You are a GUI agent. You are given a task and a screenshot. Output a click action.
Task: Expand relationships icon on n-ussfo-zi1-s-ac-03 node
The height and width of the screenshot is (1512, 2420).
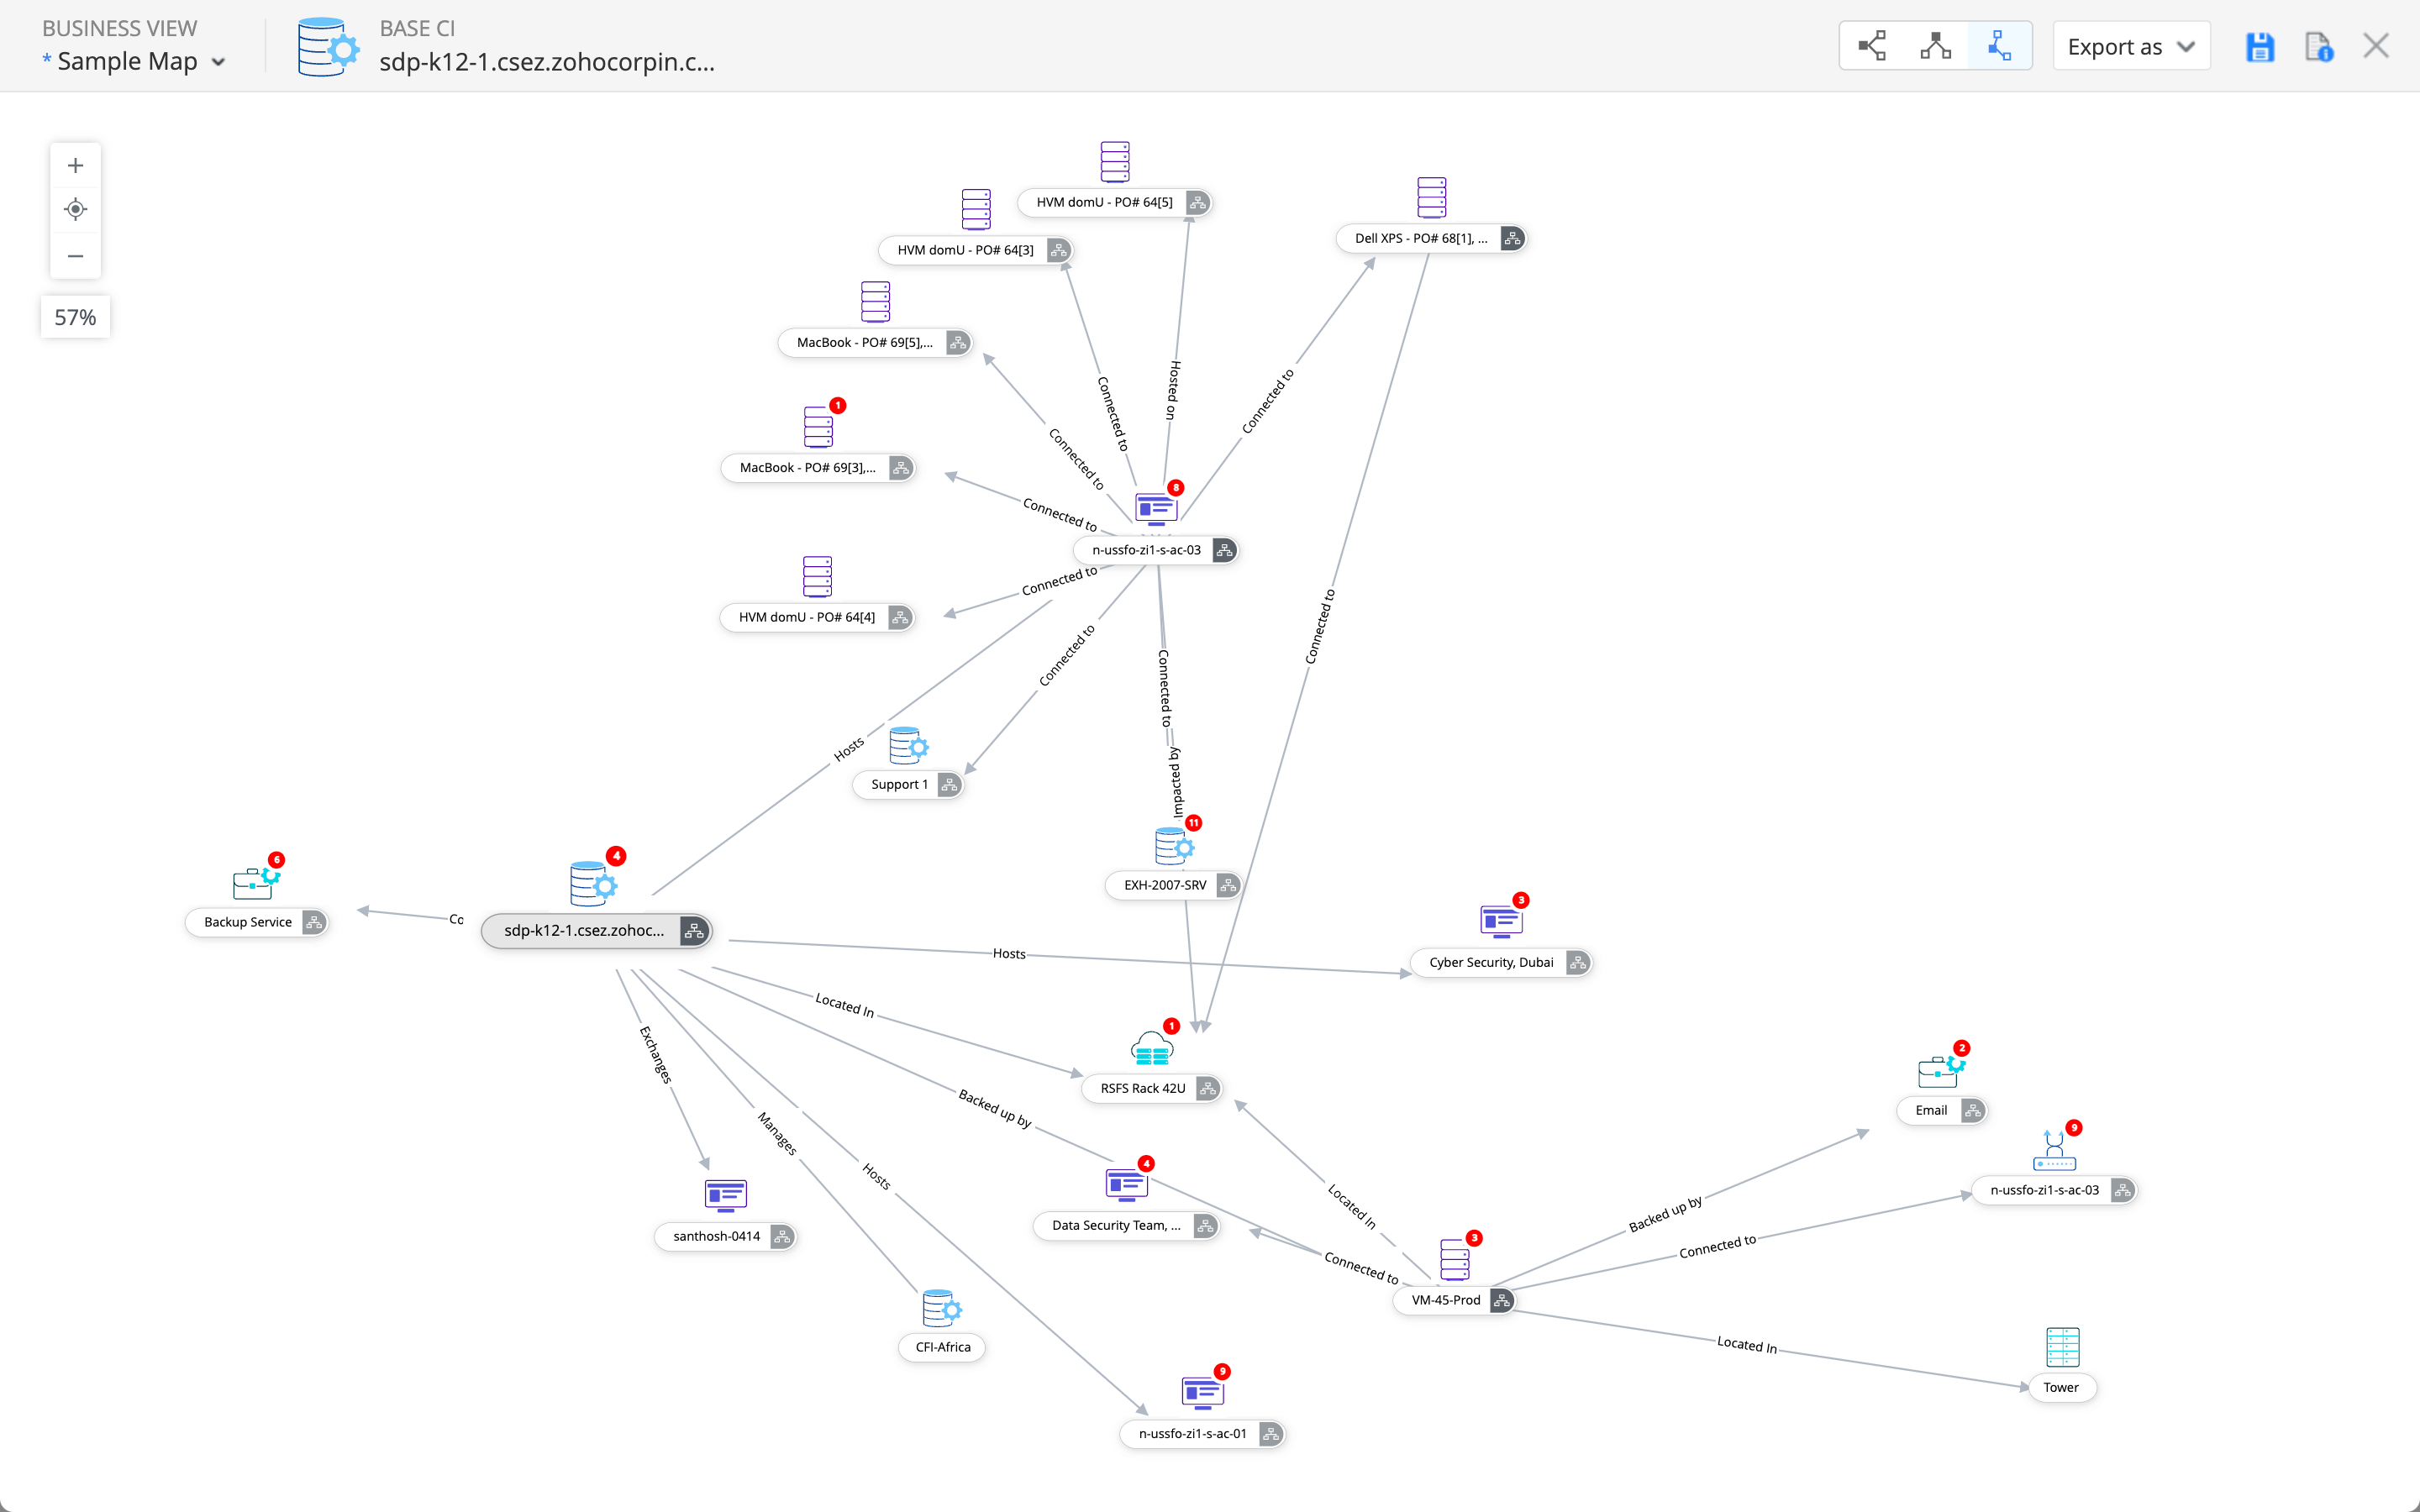pos(1224,550)
